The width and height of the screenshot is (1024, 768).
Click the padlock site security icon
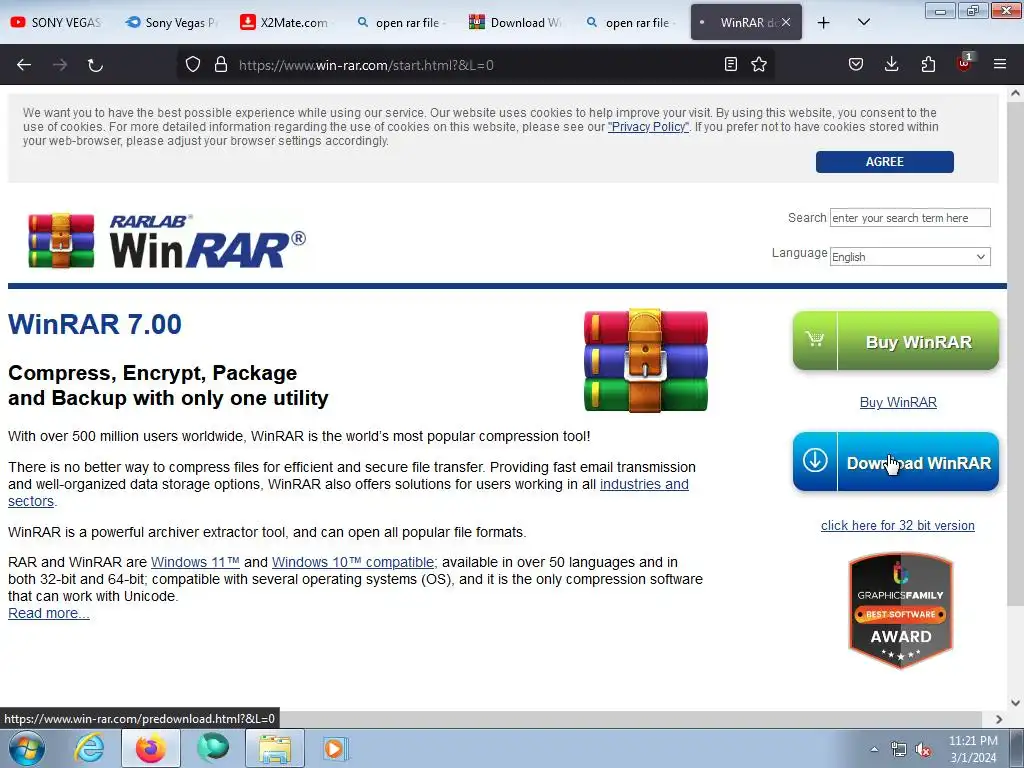tap(221, 65)
